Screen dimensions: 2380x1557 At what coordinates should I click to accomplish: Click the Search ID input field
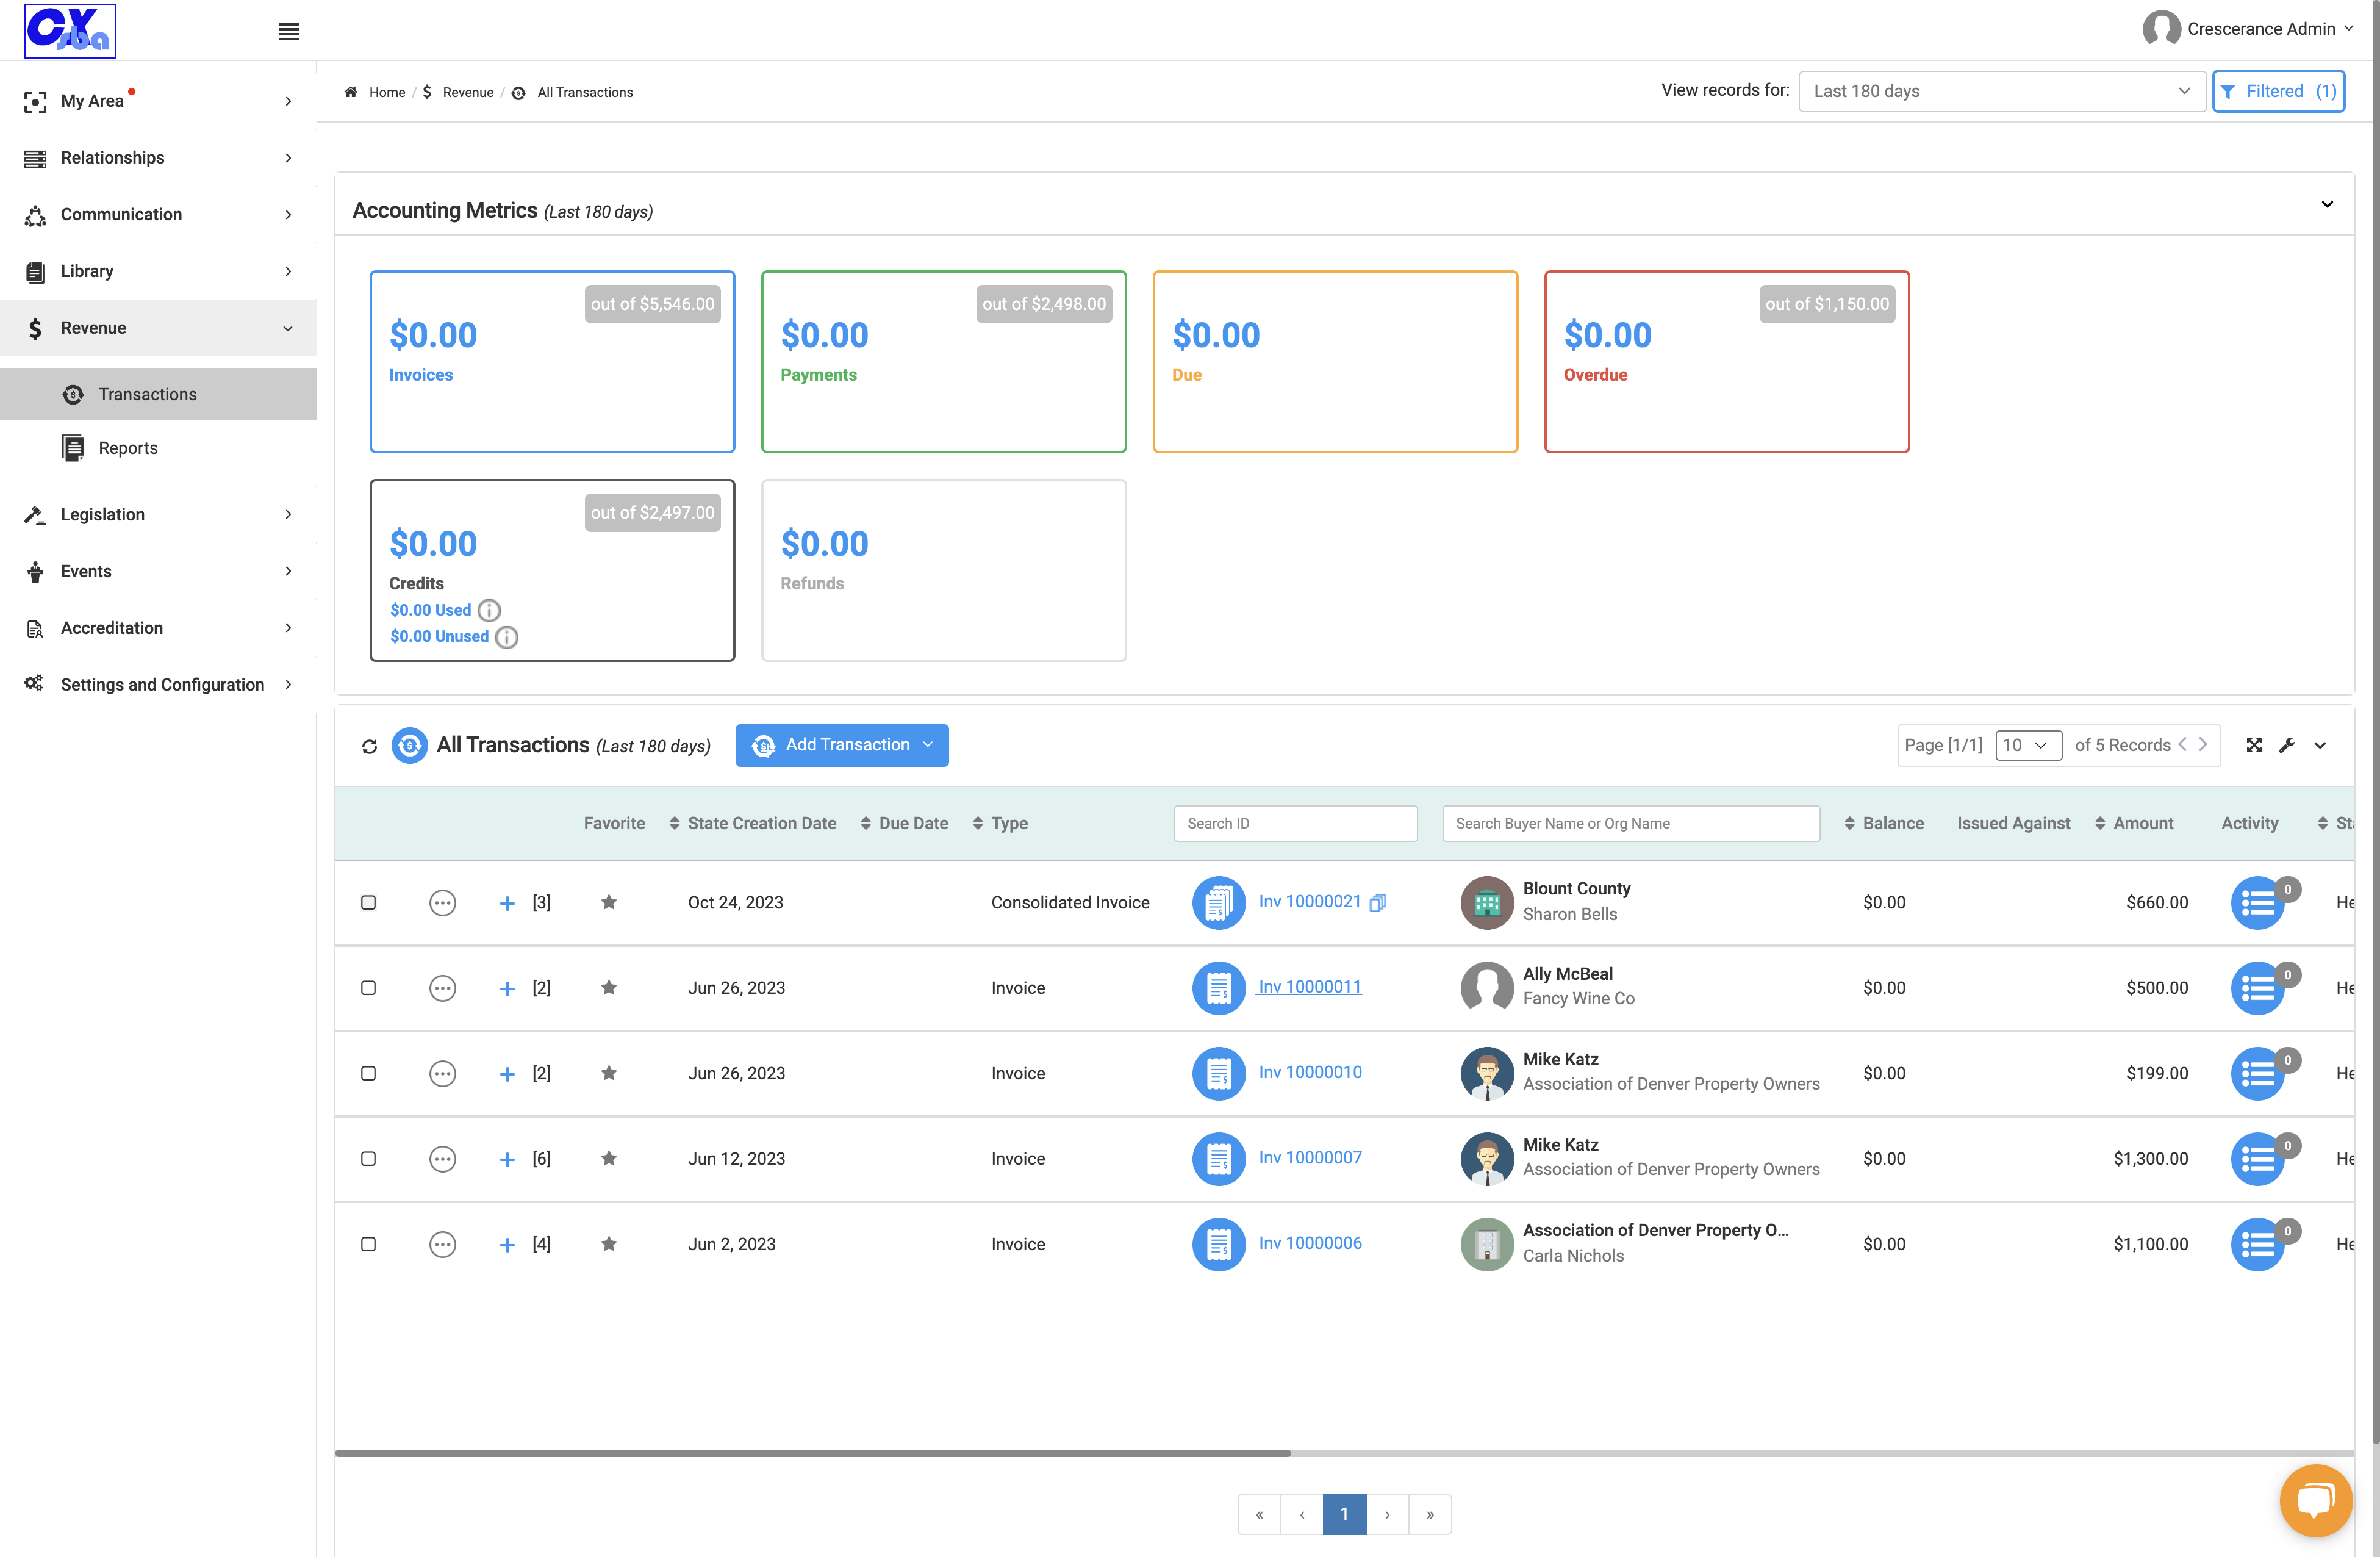pyautogui.click(x=1295, y=823)
